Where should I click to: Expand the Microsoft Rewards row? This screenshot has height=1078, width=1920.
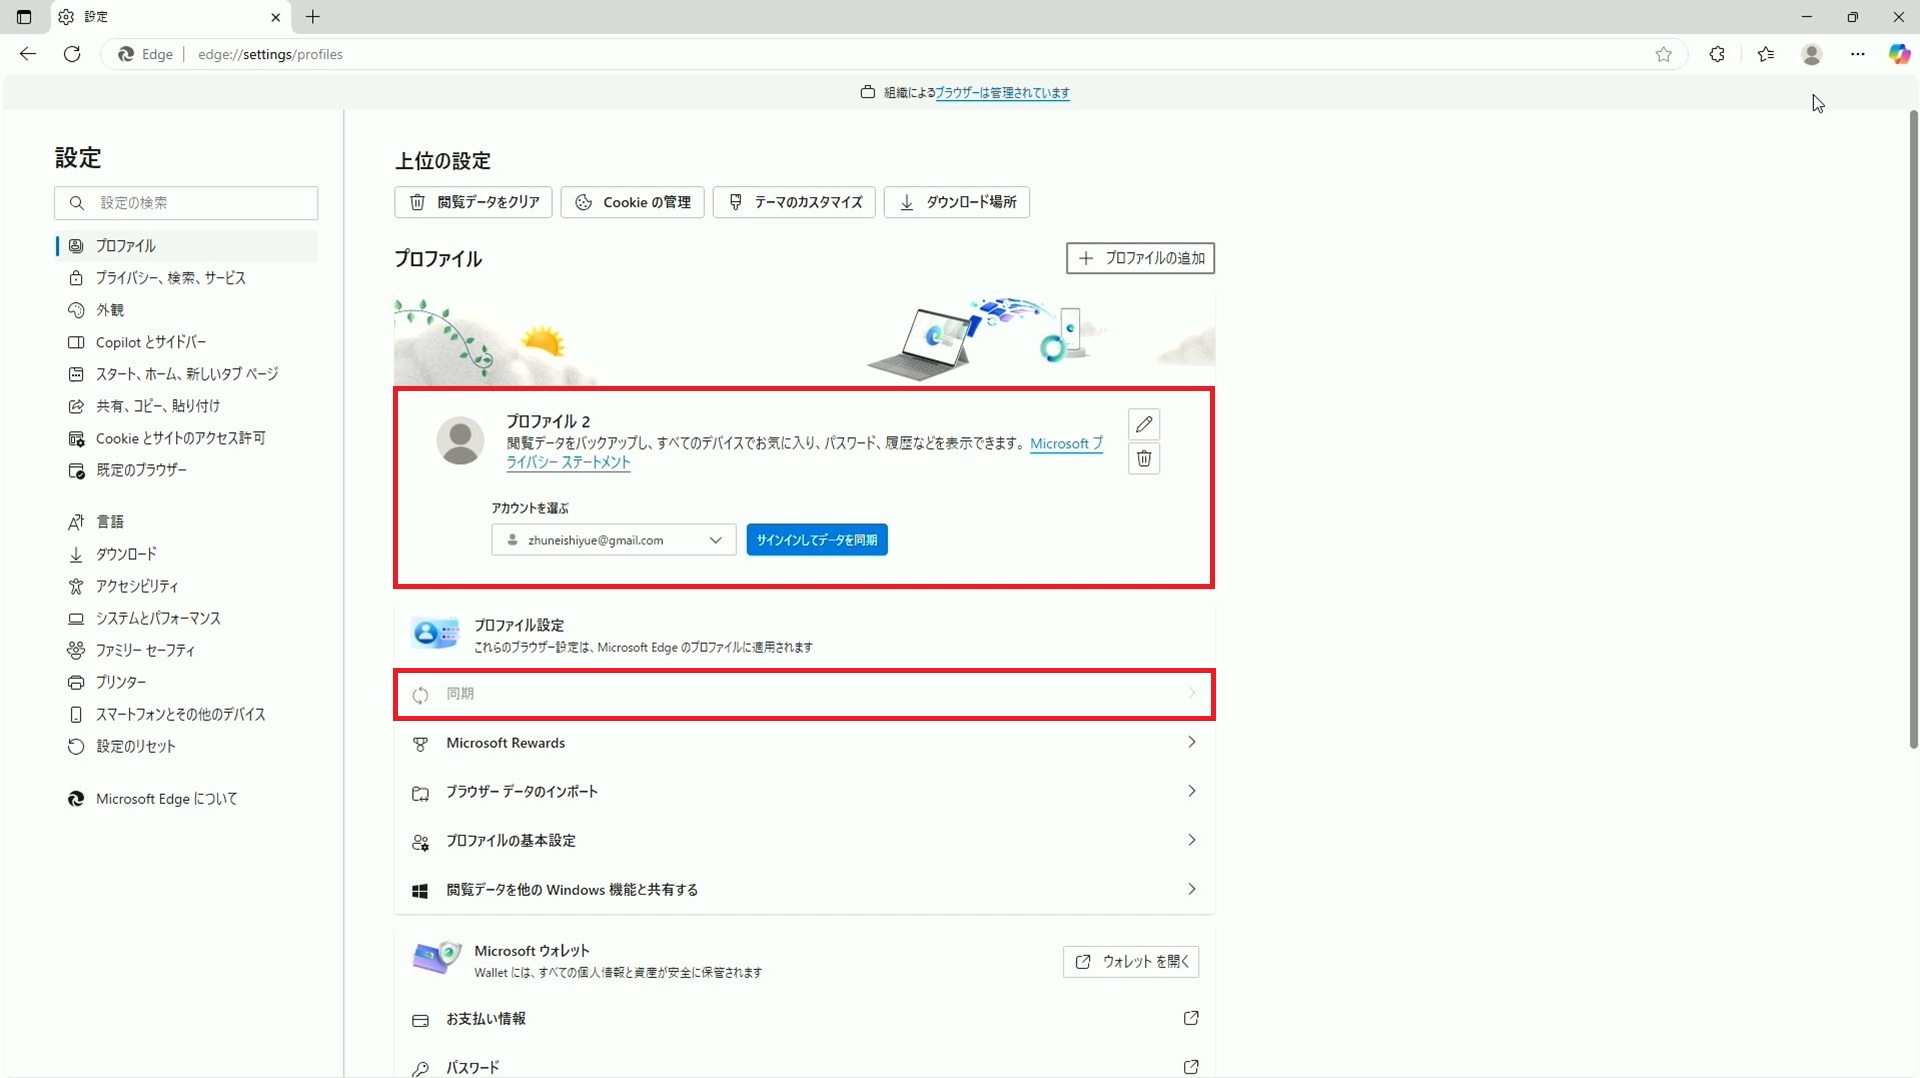click(x=804, y=743)
